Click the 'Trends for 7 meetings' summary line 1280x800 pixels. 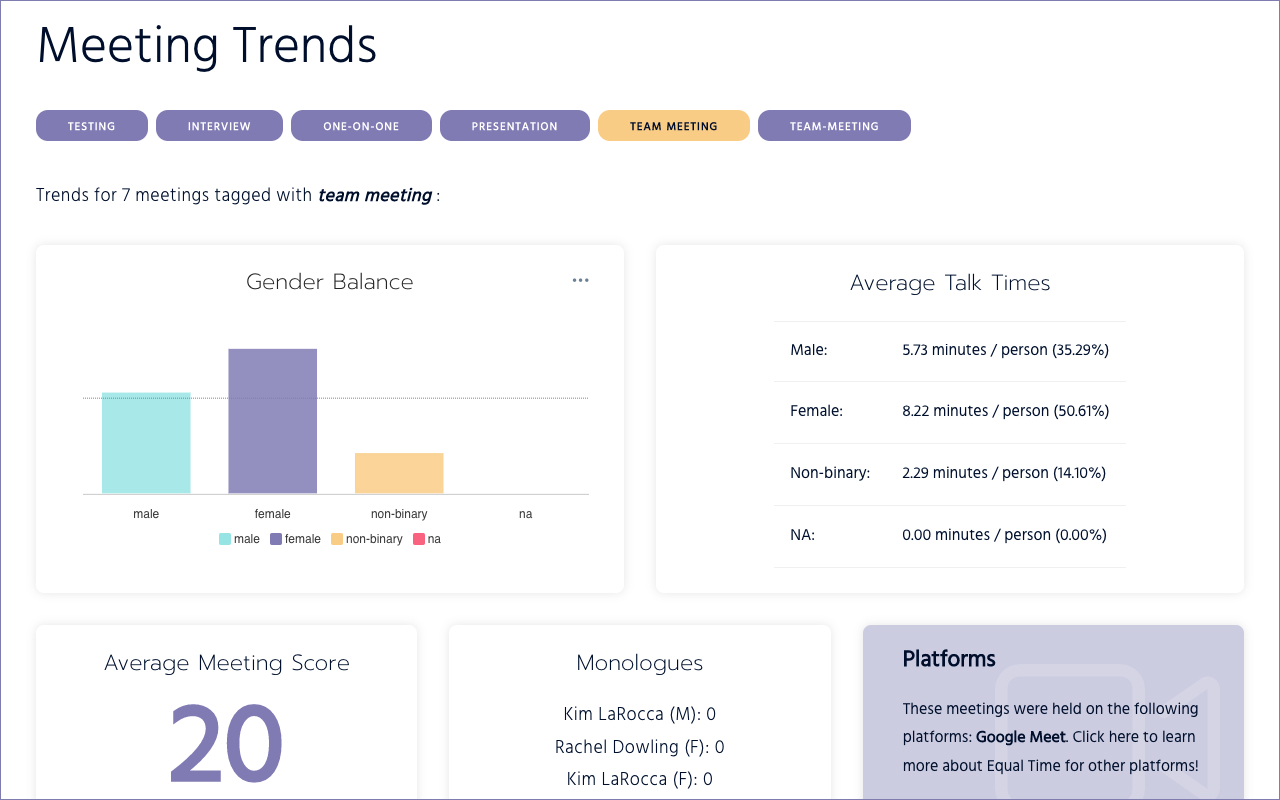[238, 195]
